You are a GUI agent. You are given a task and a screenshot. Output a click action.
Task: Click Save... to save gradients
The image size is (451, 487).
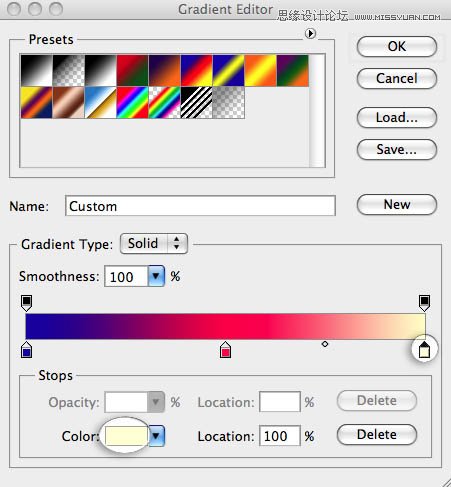[x=397, y=150]
